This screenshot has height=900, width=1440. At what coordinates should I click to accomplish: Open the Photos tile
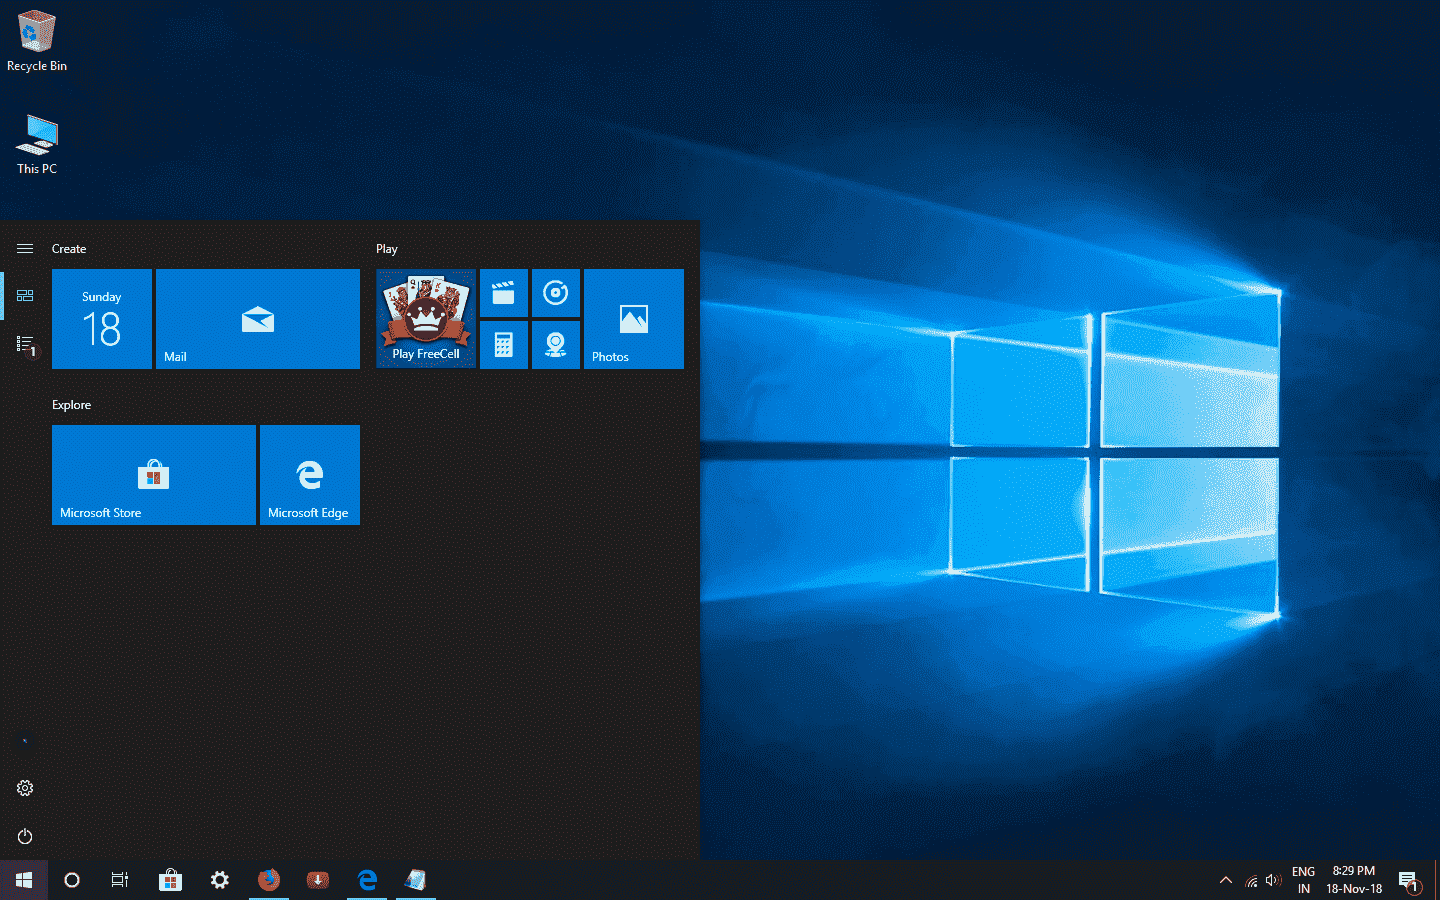[634, 319]
